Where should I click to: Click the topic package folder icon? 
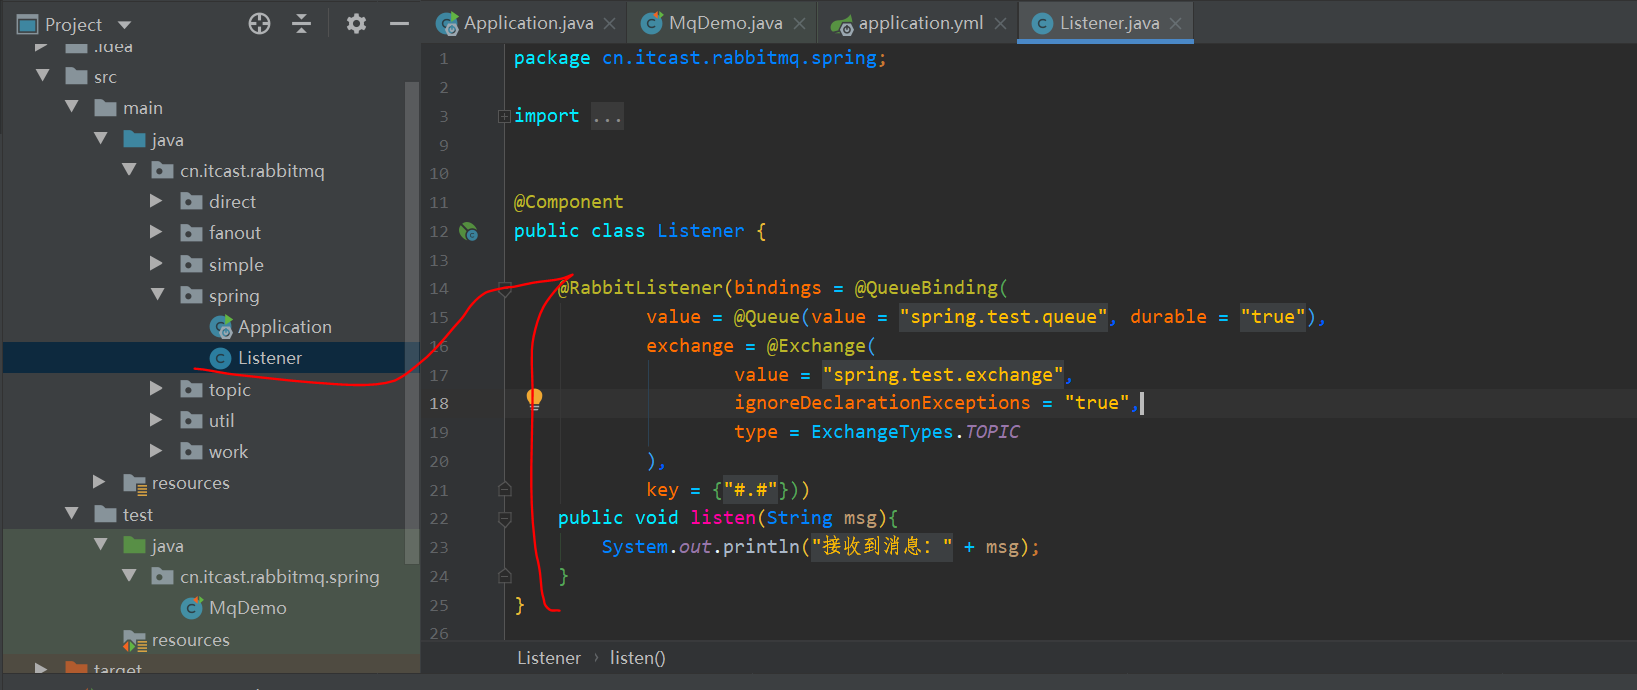click(x=191, y=389)
